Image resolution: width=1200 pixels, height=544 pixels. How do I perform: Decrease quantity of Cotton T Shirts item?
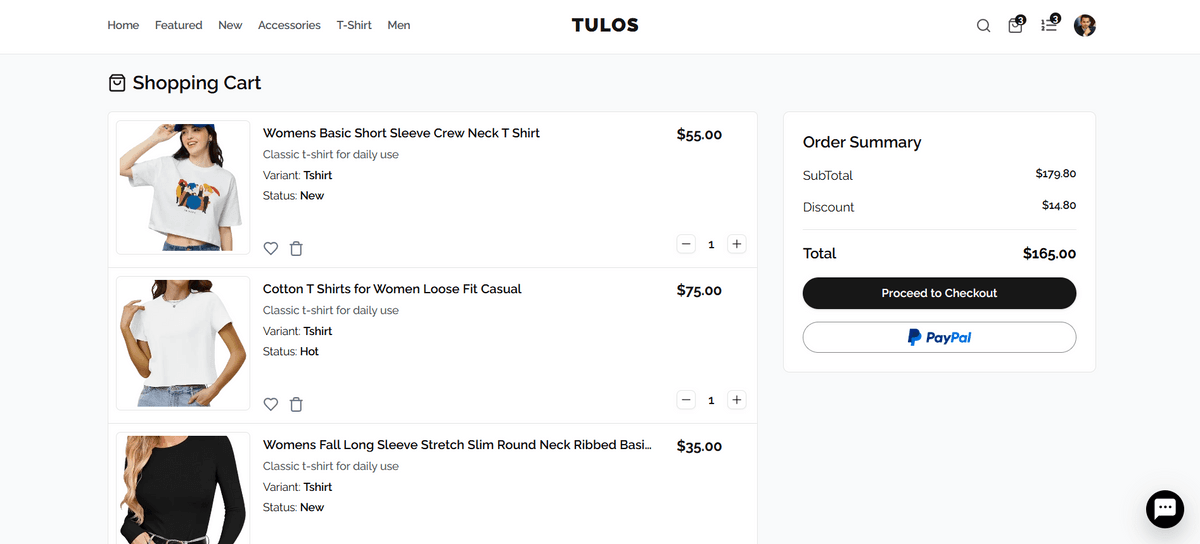(686, 400)
